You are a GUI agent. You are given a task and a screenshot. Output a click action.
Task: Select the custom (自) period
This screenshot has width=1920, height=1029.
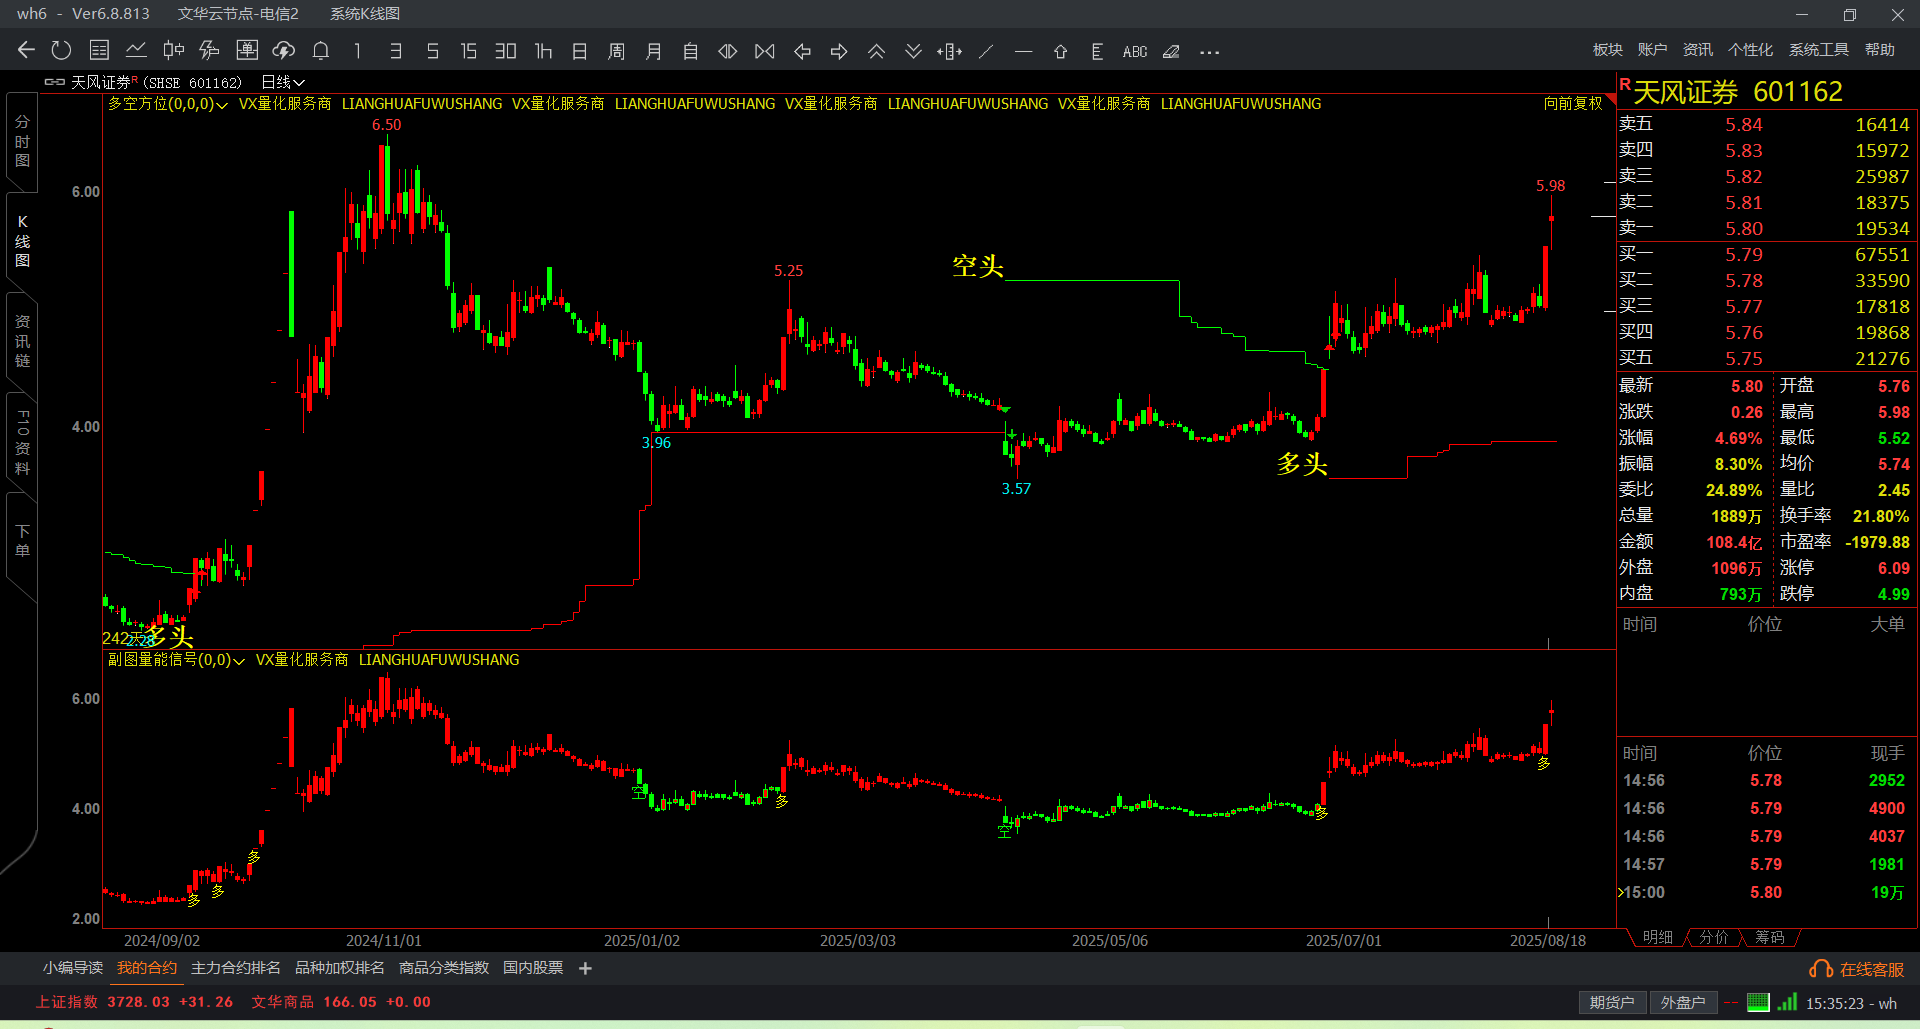point(690,51)
